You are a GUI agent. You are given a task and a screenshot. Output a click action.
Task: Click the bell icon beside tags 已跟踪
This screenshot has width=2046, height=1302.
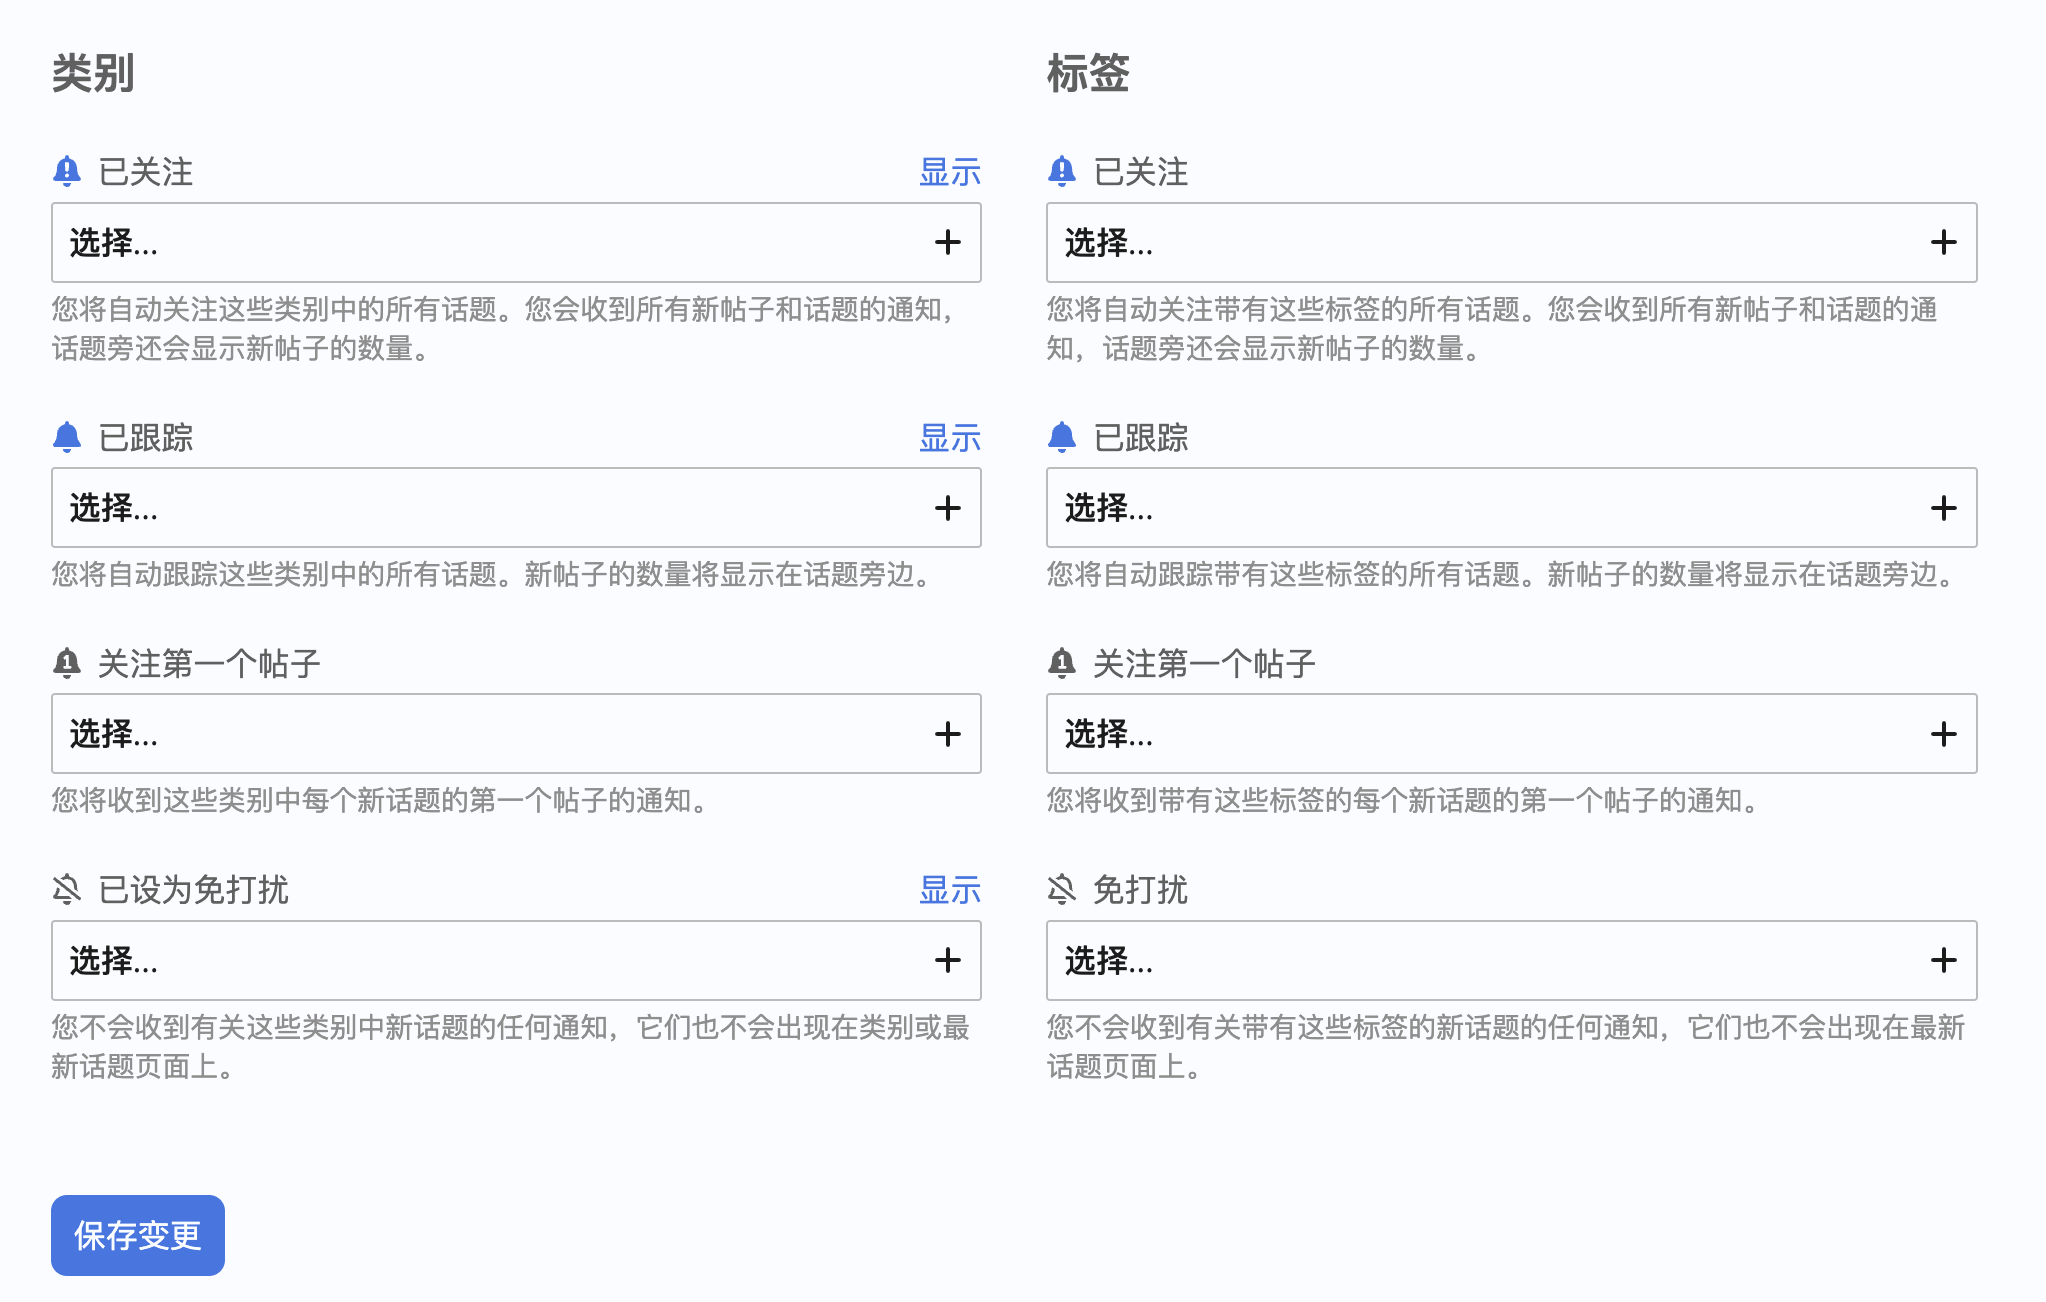coord(1062,437)
